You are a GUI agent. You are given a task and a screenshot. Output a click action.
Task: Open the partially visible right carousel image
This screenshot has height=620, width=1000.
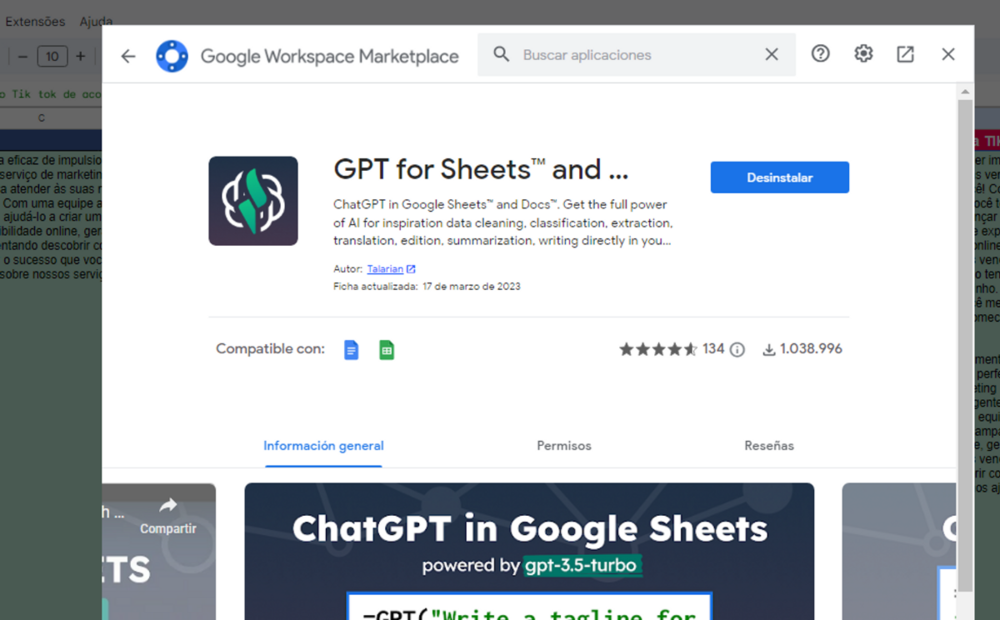point(899,551)
